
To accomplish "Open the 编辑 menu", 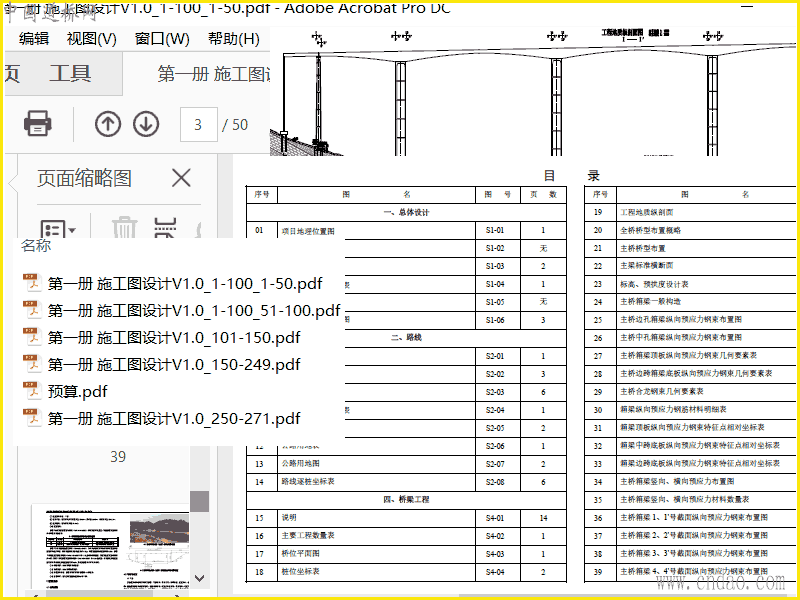I will 34,39.
